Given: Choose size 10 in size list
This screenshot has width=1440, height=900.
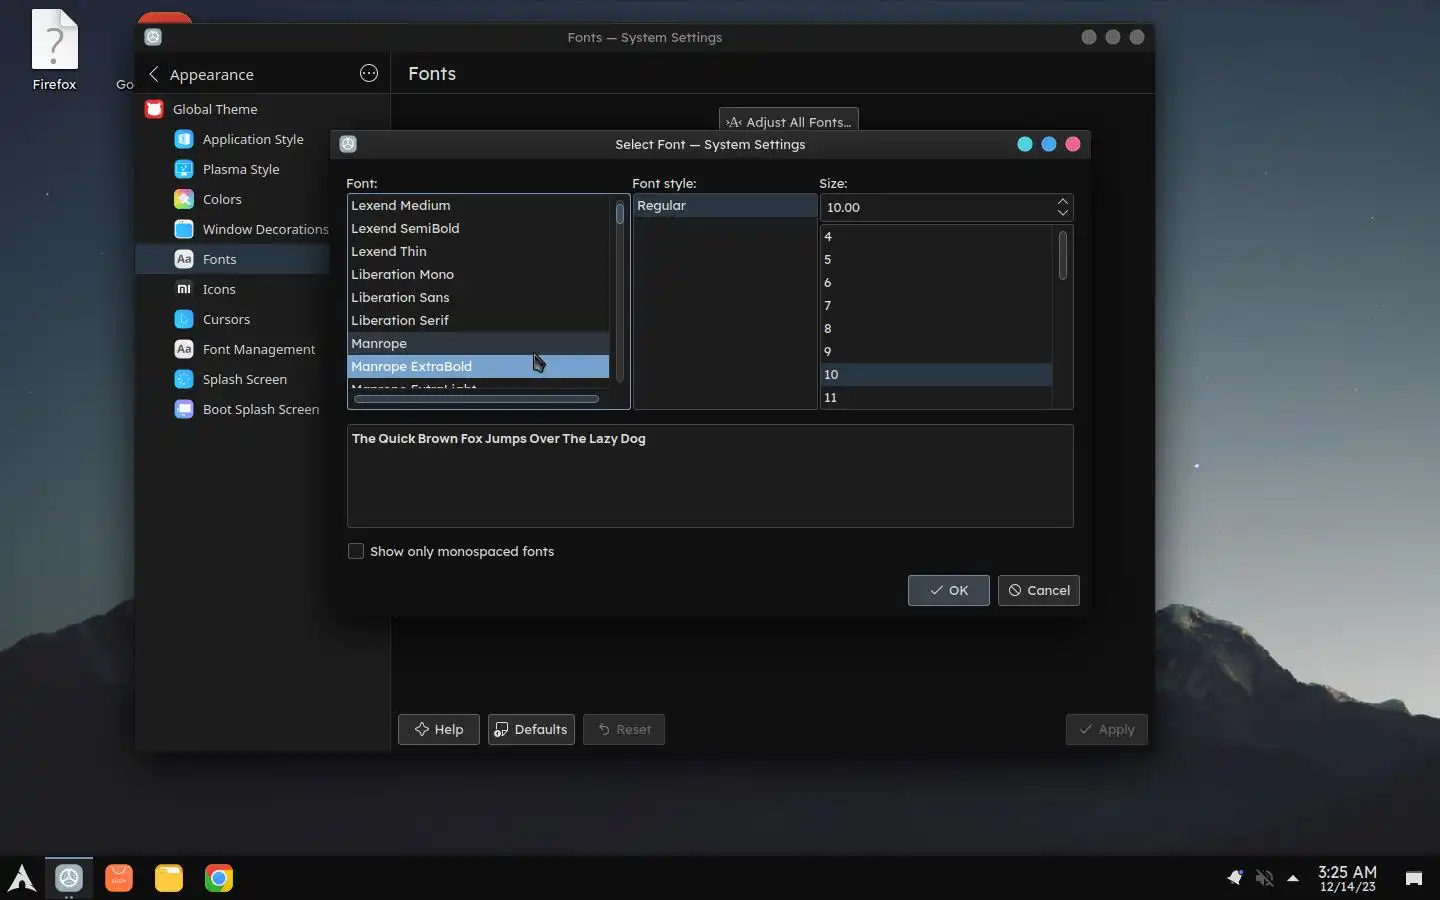Looking at the screenshot, I should [936, 374].
